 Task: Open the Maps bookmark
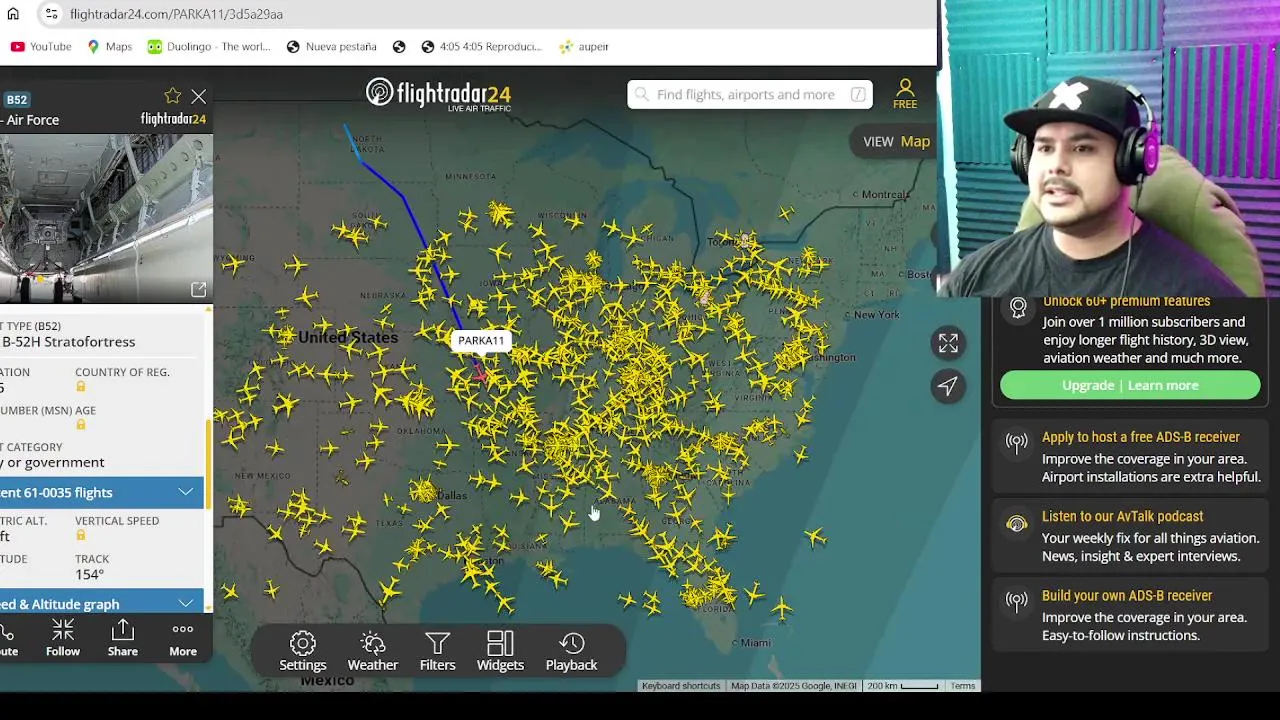[x=109, y=46]
